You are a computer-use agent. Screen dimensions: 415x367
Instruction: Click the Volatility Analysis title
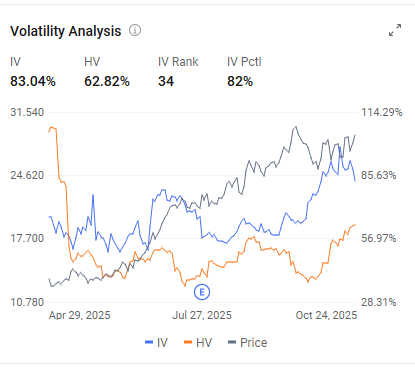coord(66,31)
